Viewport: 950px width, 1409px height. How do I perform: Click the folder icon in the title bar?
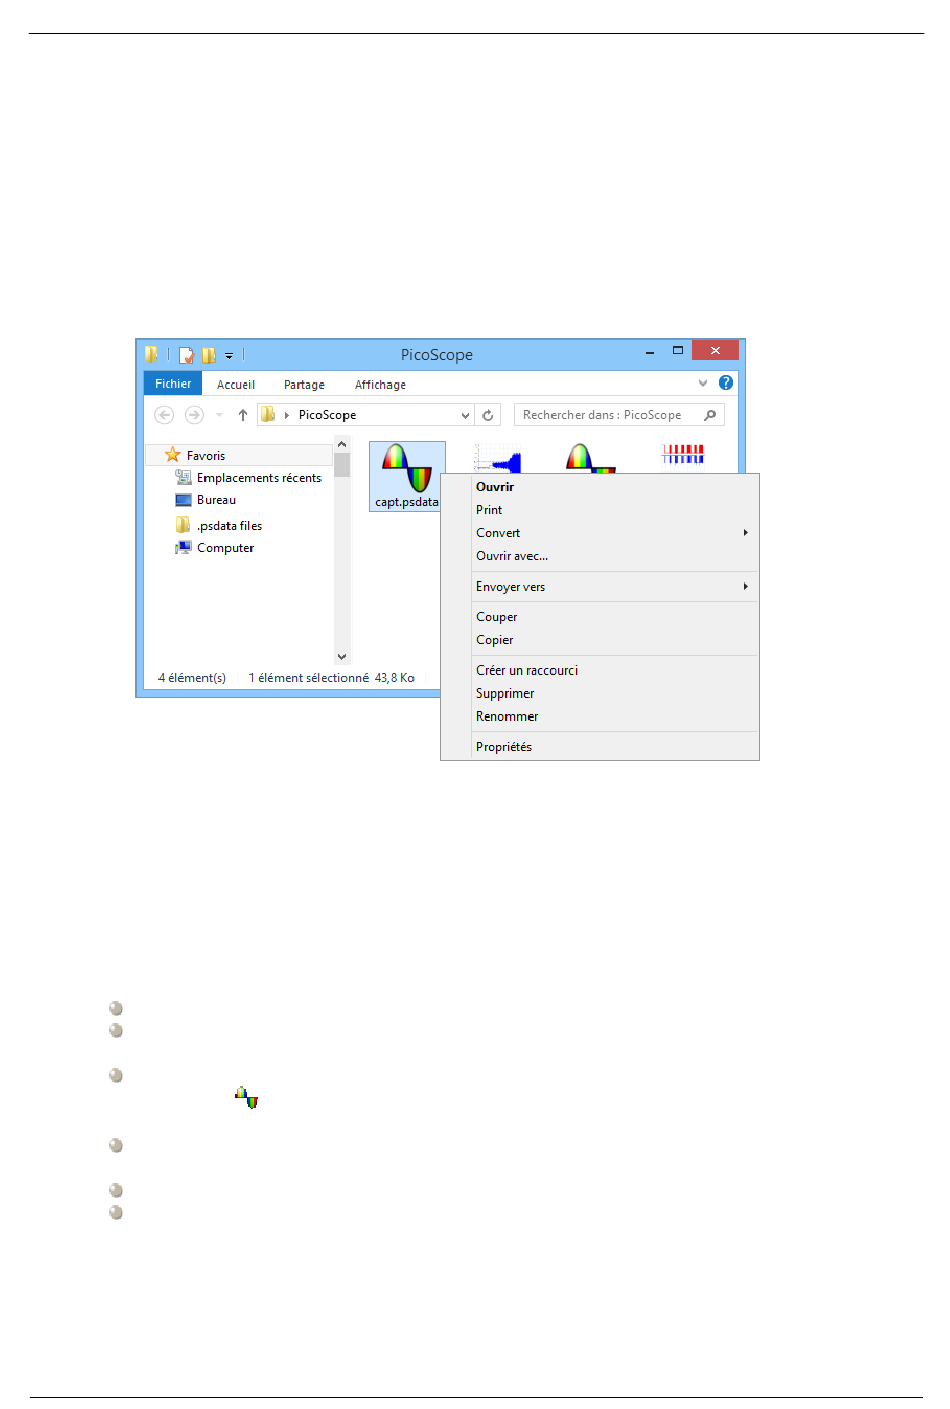click(x=151, y=354)
